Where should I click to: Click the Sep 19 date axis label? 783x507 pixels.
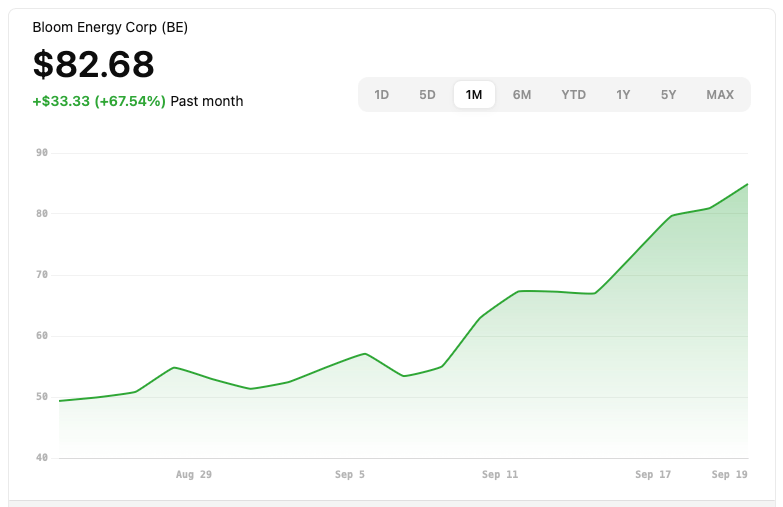click(x=730, y=475)
